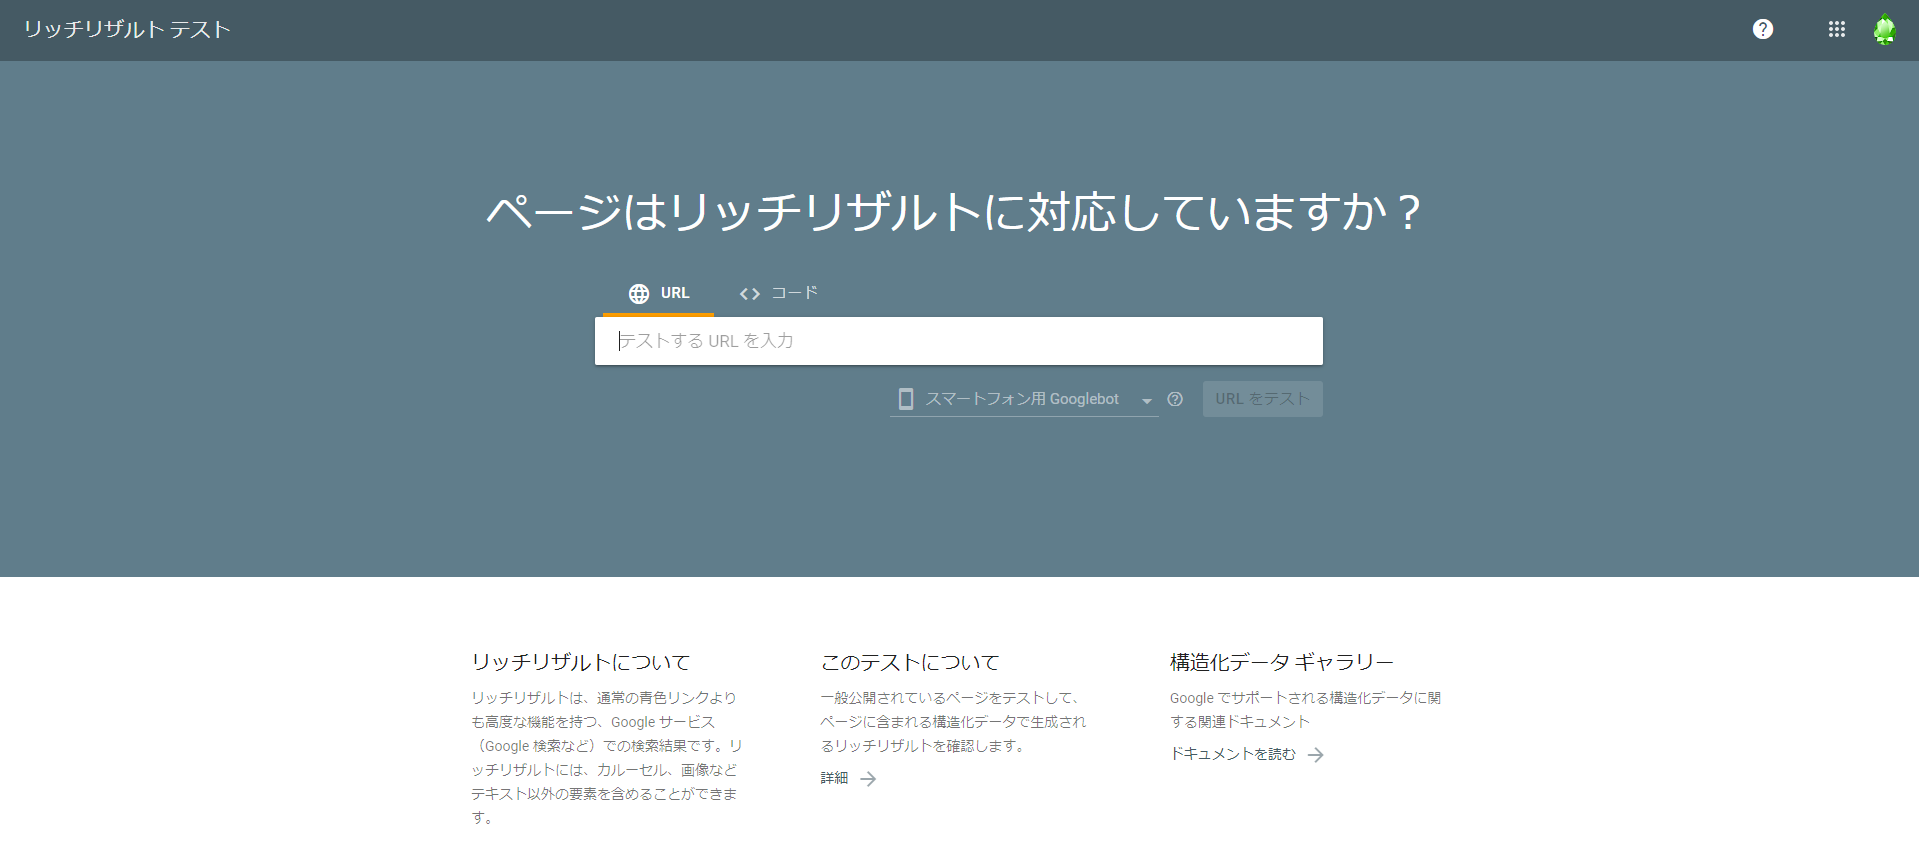
Task: Click the ページはリッチリザルトに対応していますか？ headline
Action: pos(955,212)
